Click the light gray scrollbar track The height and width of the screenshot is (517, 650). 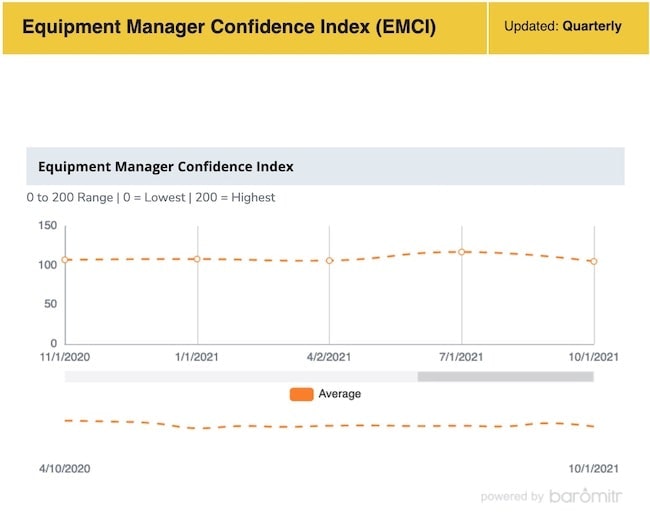point(240,377)
